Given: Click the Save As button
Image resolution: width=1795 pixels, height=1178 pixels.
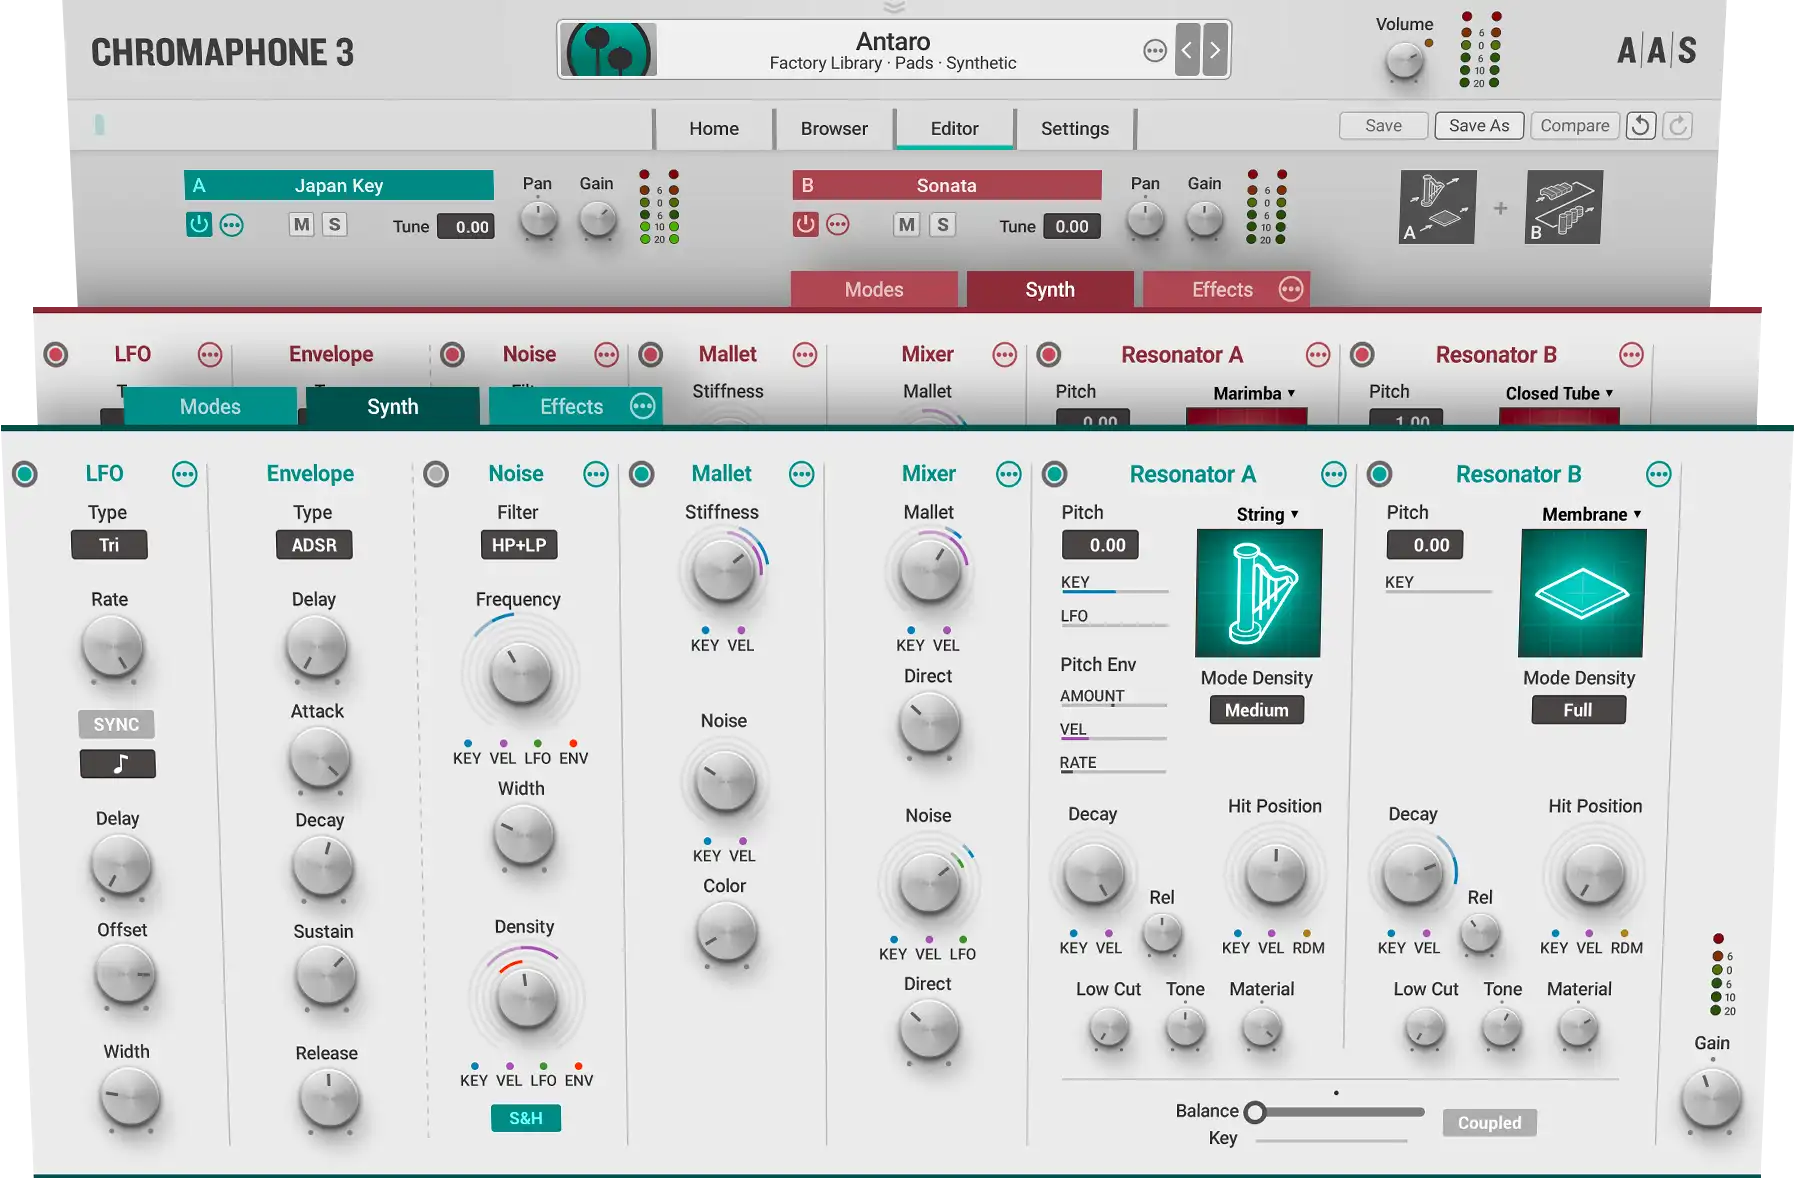Looking at the screenshot, I should point(1478,126).
